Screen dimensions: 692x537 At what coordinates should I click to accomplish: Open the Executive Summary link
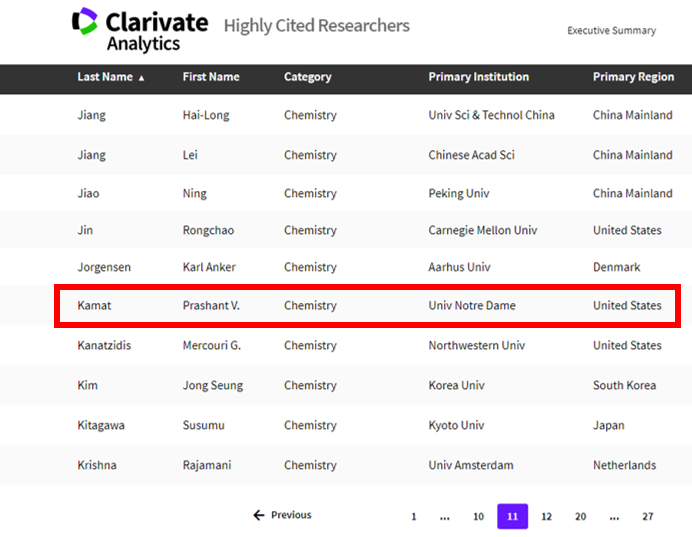tap(611, 30)
